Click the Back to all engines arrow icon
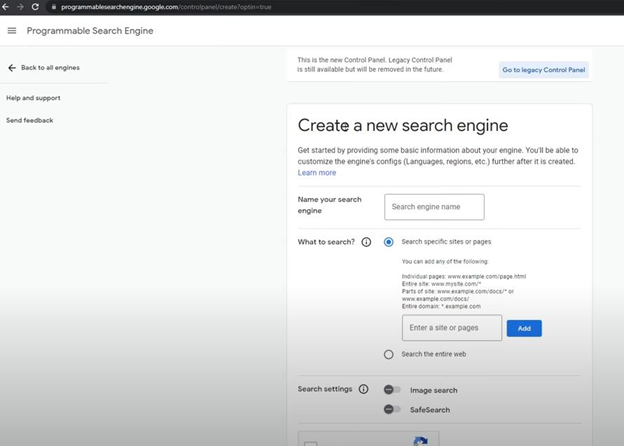This screenshot has height=446, width=624. [x=12, y=68]
